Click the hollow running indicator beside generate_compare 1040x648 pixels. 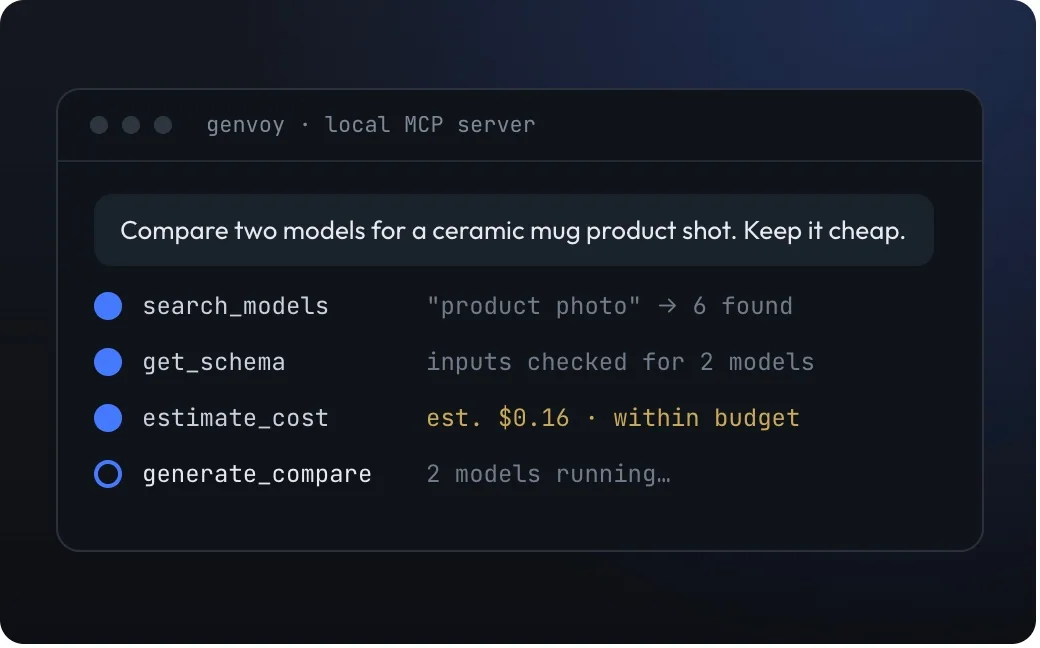[108, 474]
